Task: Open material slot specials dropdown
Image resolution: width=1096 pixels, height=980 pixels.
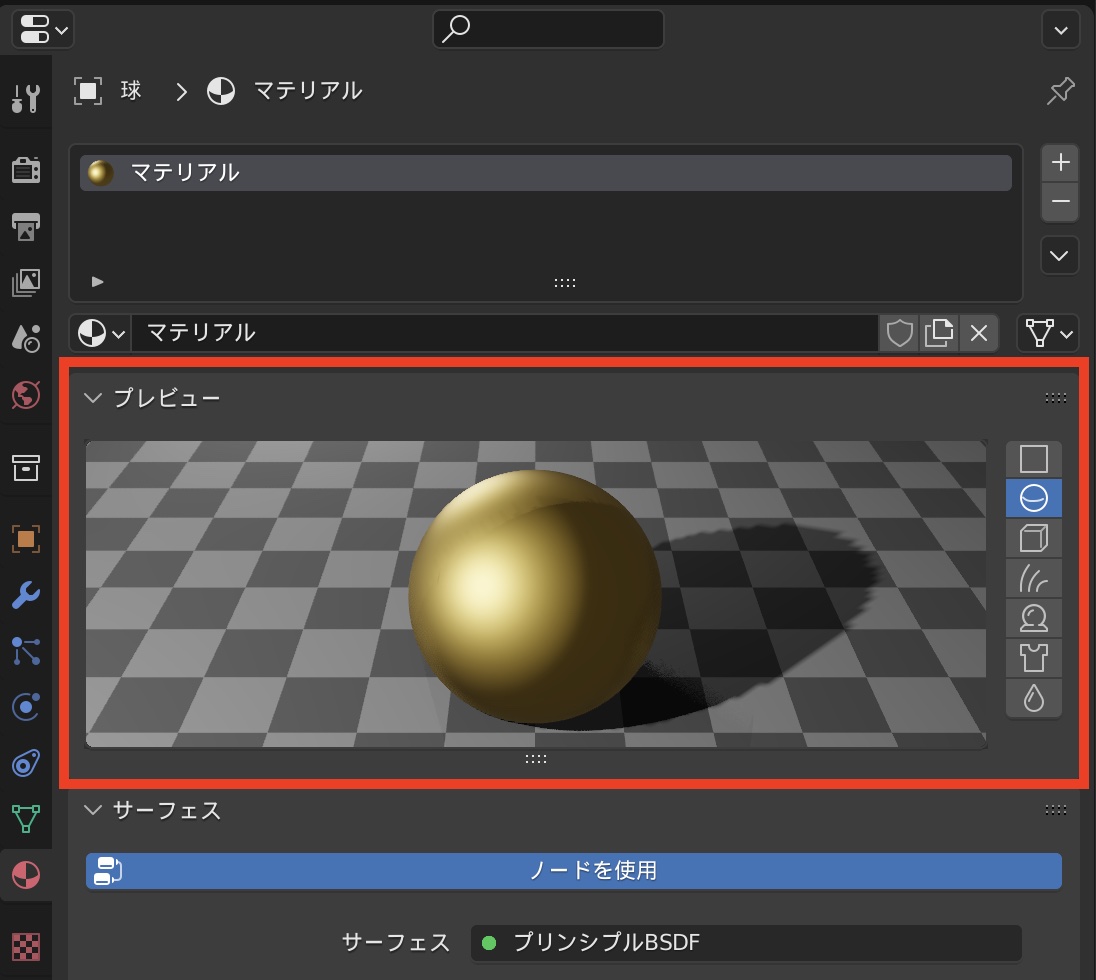Action: 1060,256
